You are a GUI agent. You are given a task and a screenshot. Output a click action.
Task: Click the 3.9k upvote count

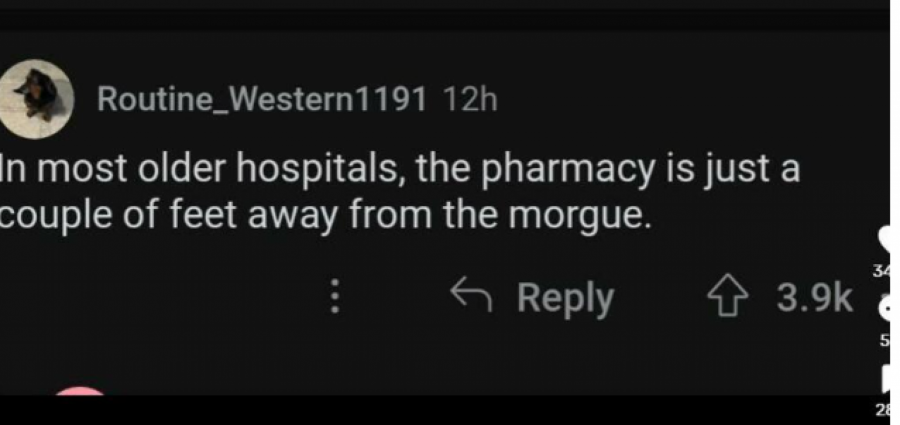pyautogui.click(x=814, y=297)
